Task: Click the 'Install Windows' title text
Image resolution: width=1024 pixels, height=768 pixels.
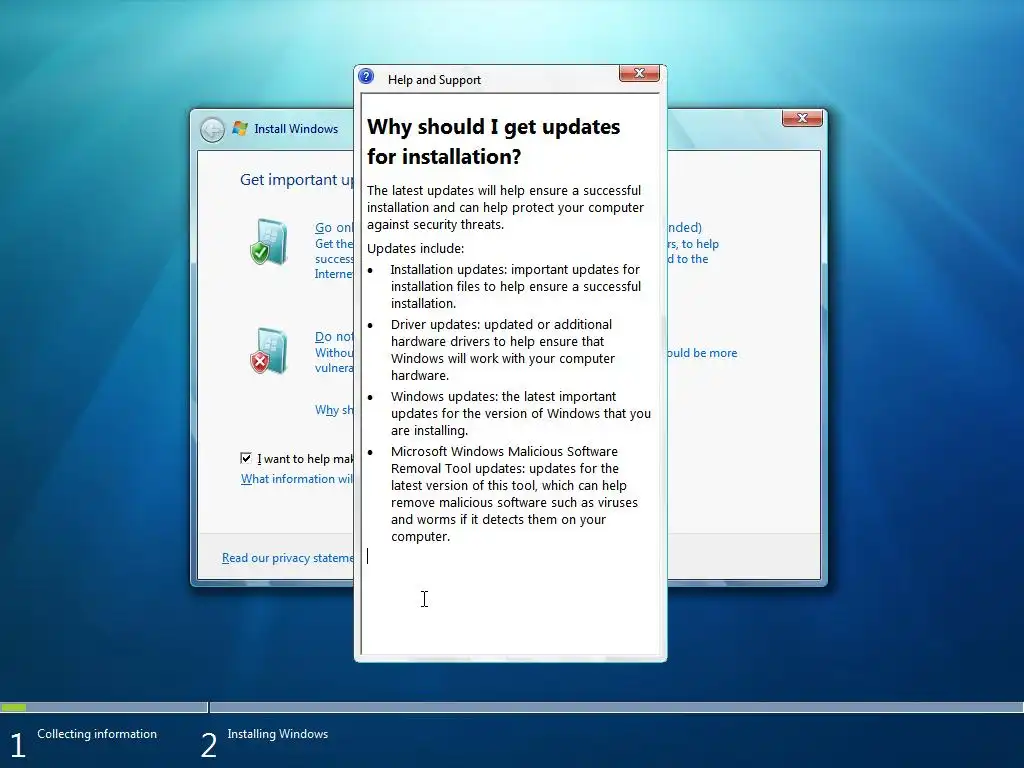Action: (296, 129)
